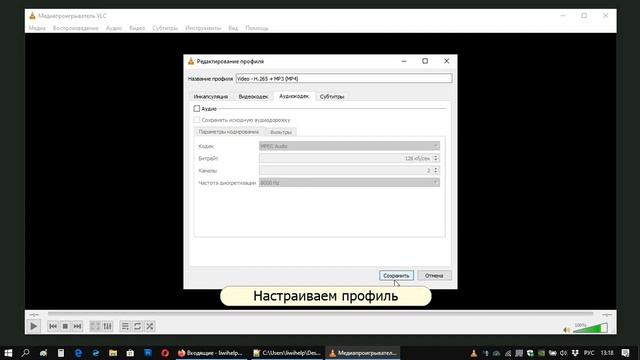The width and height of the screenshot is (640, 360).
Task: Show the VLC playlist icon
Action: (x=125, y=326)
